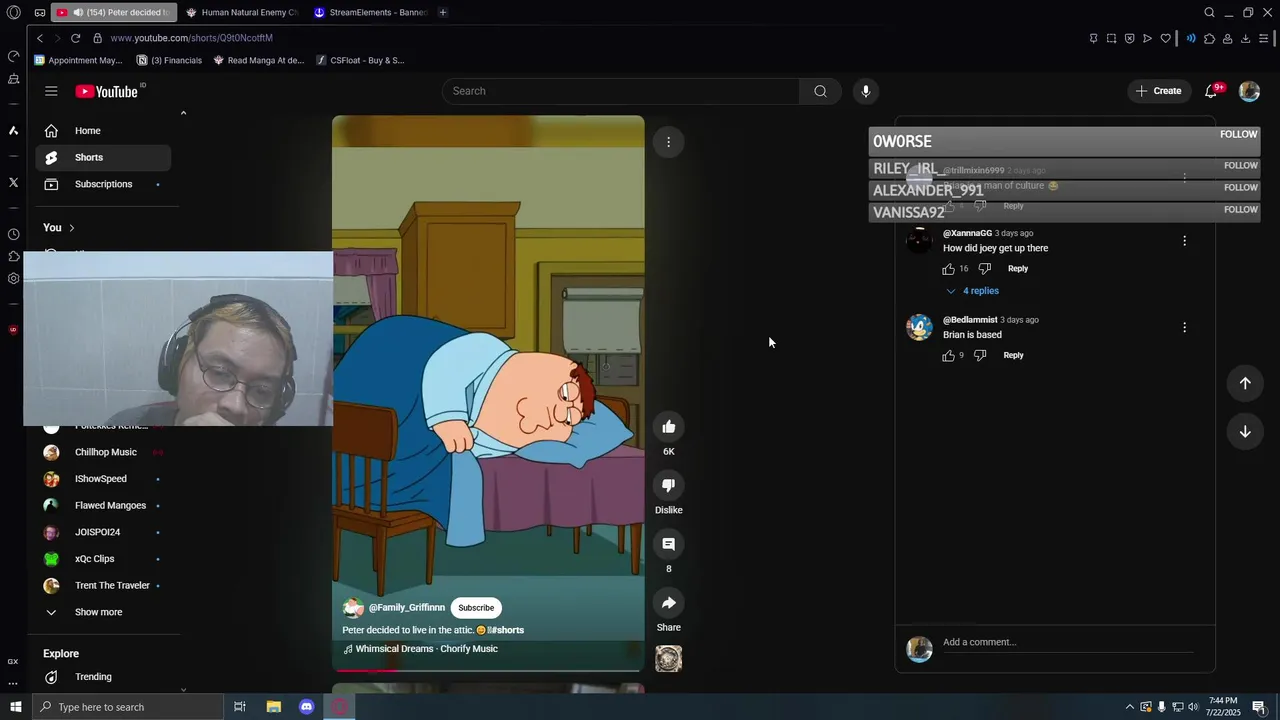1280x720 pixels.
Task: Go to previous short with up arrow
Action: tap(1245, 383)
